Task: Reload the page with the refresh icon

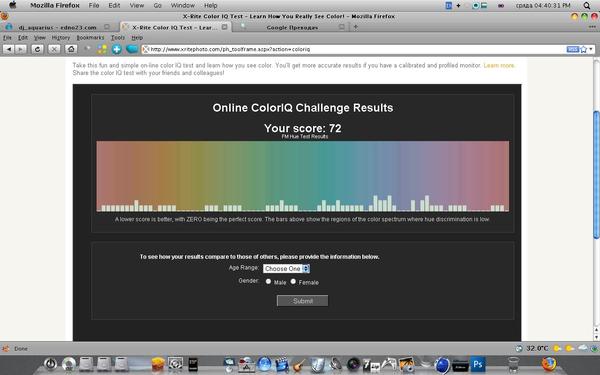Action: (x=37, y=49)
